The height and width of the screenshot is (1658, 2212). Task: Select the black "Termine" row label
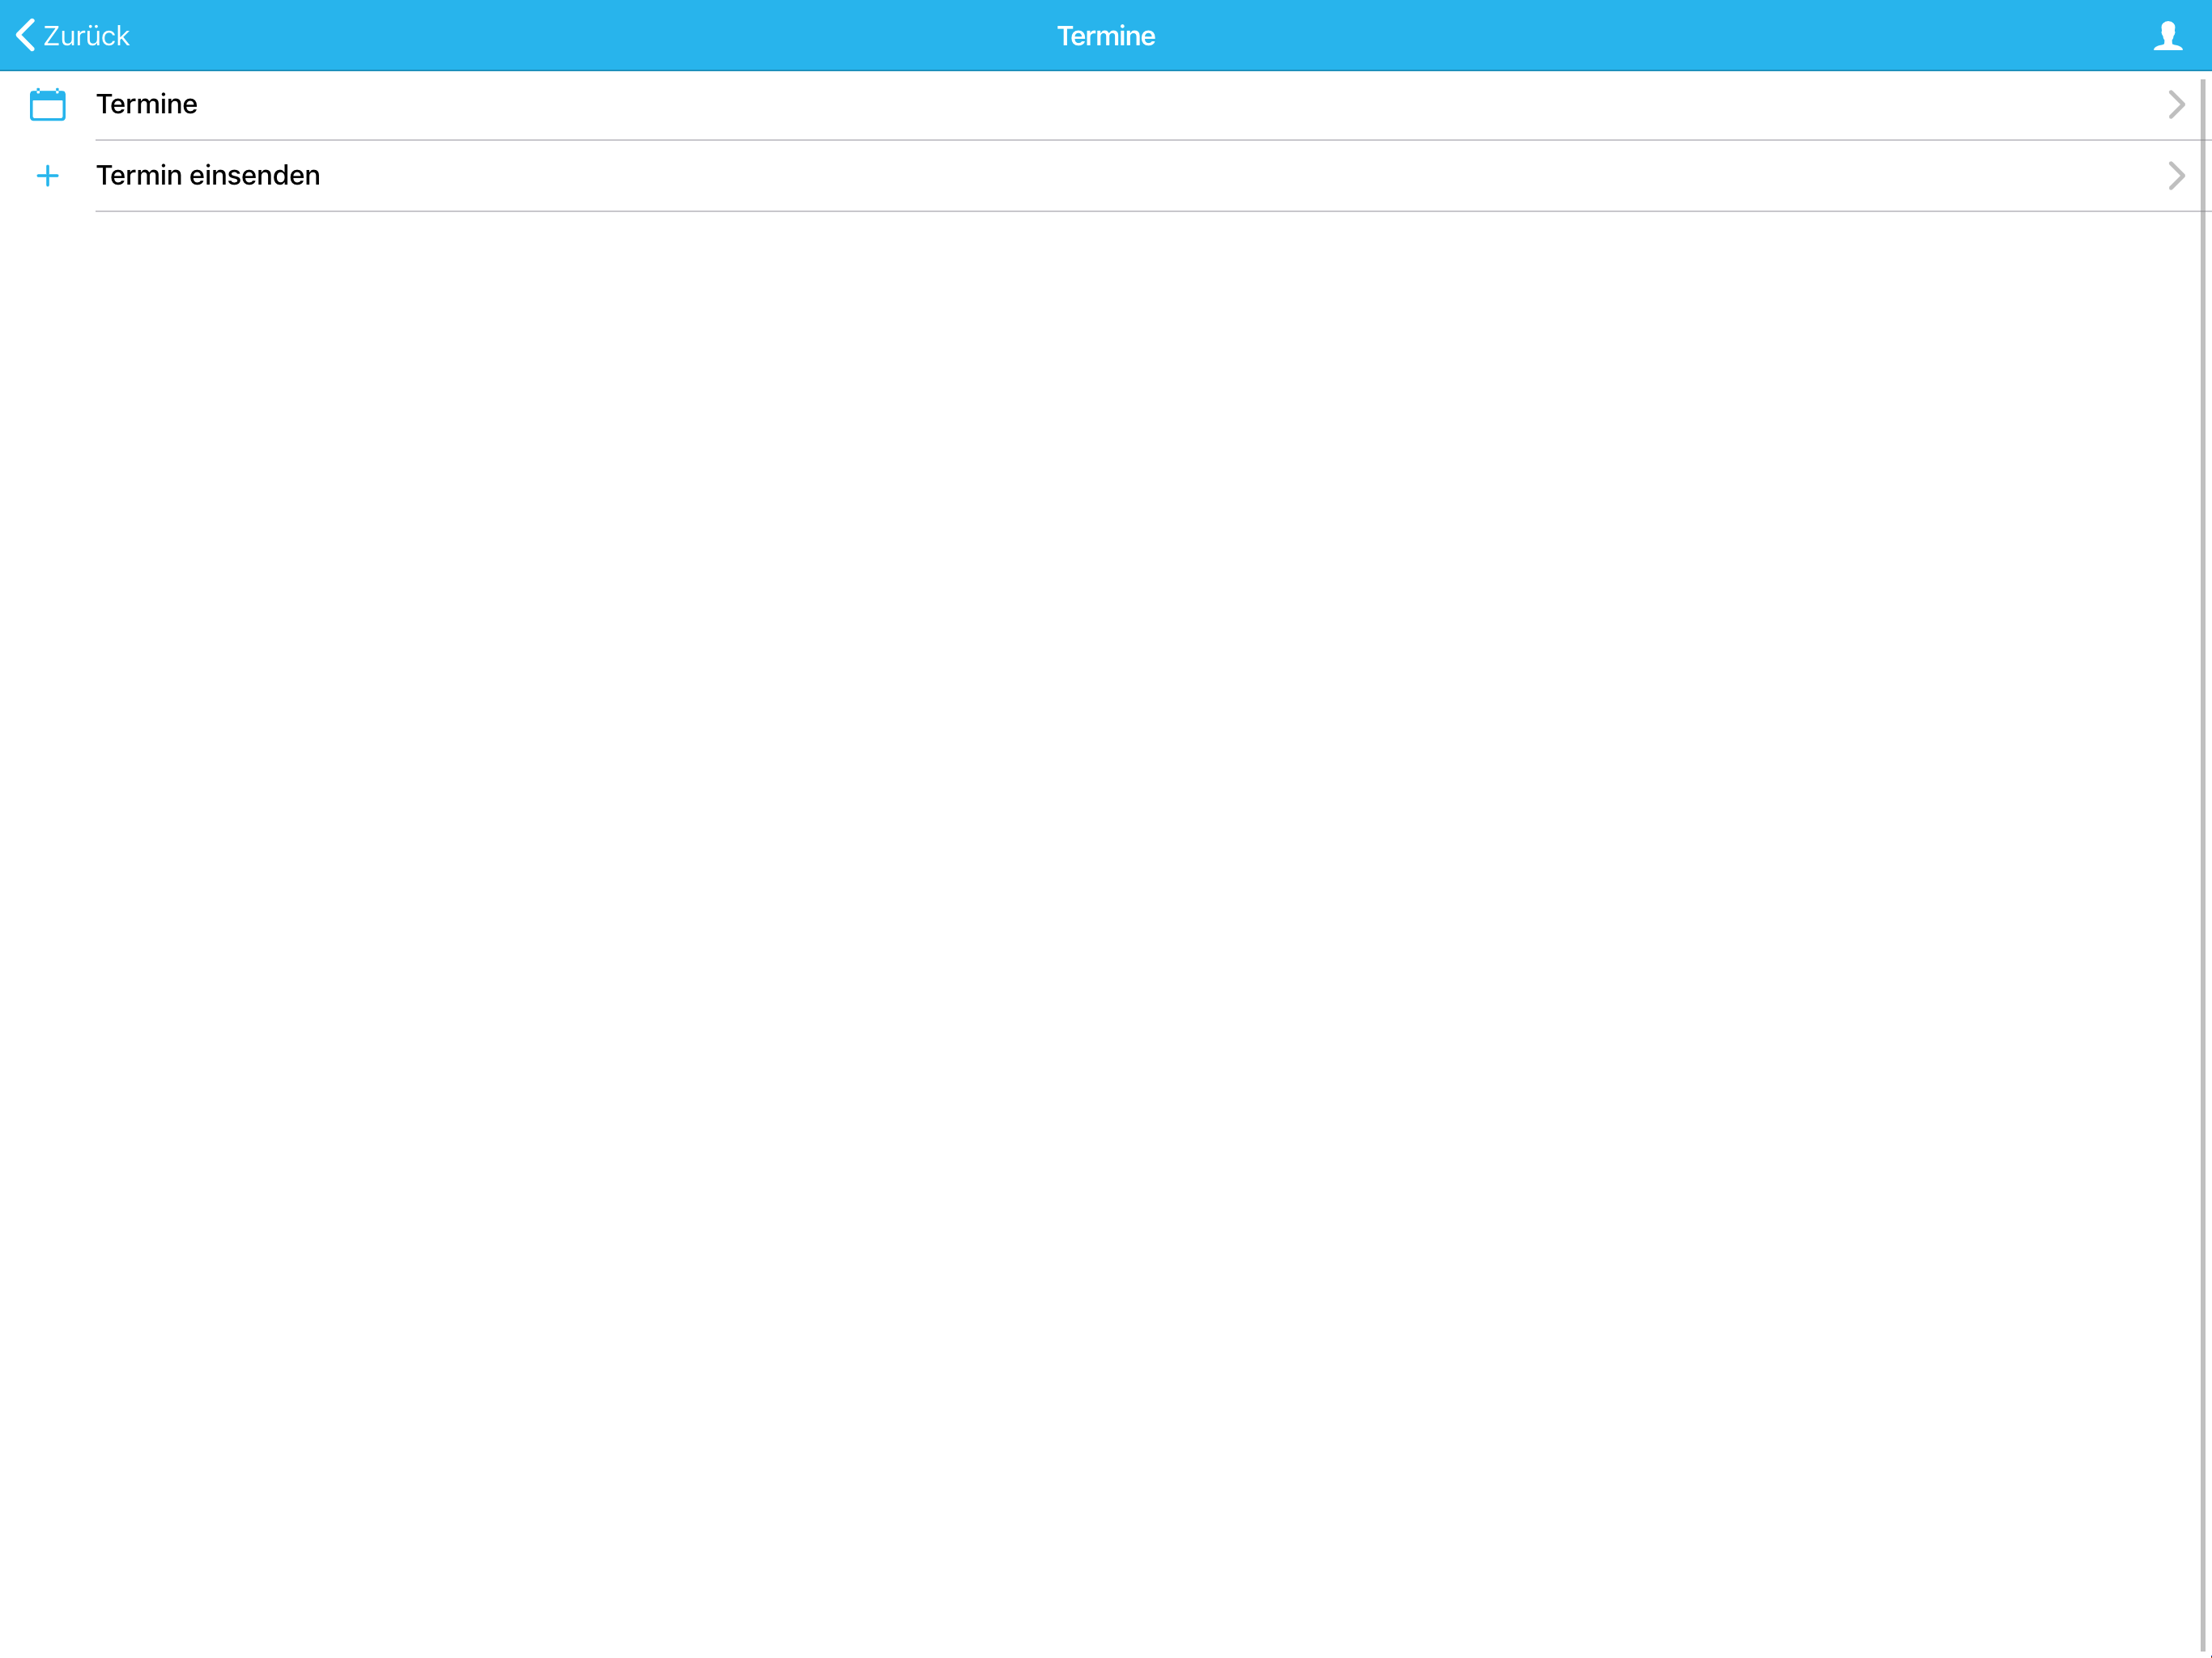(x=146, y=104)
